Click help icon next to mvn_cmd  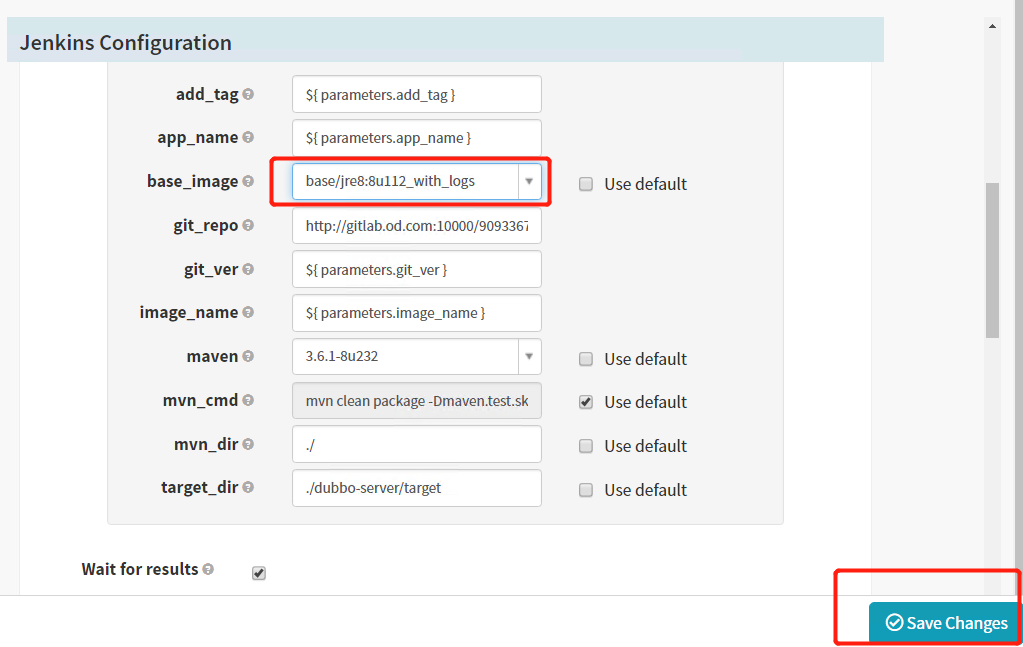[x=248, y=400]
